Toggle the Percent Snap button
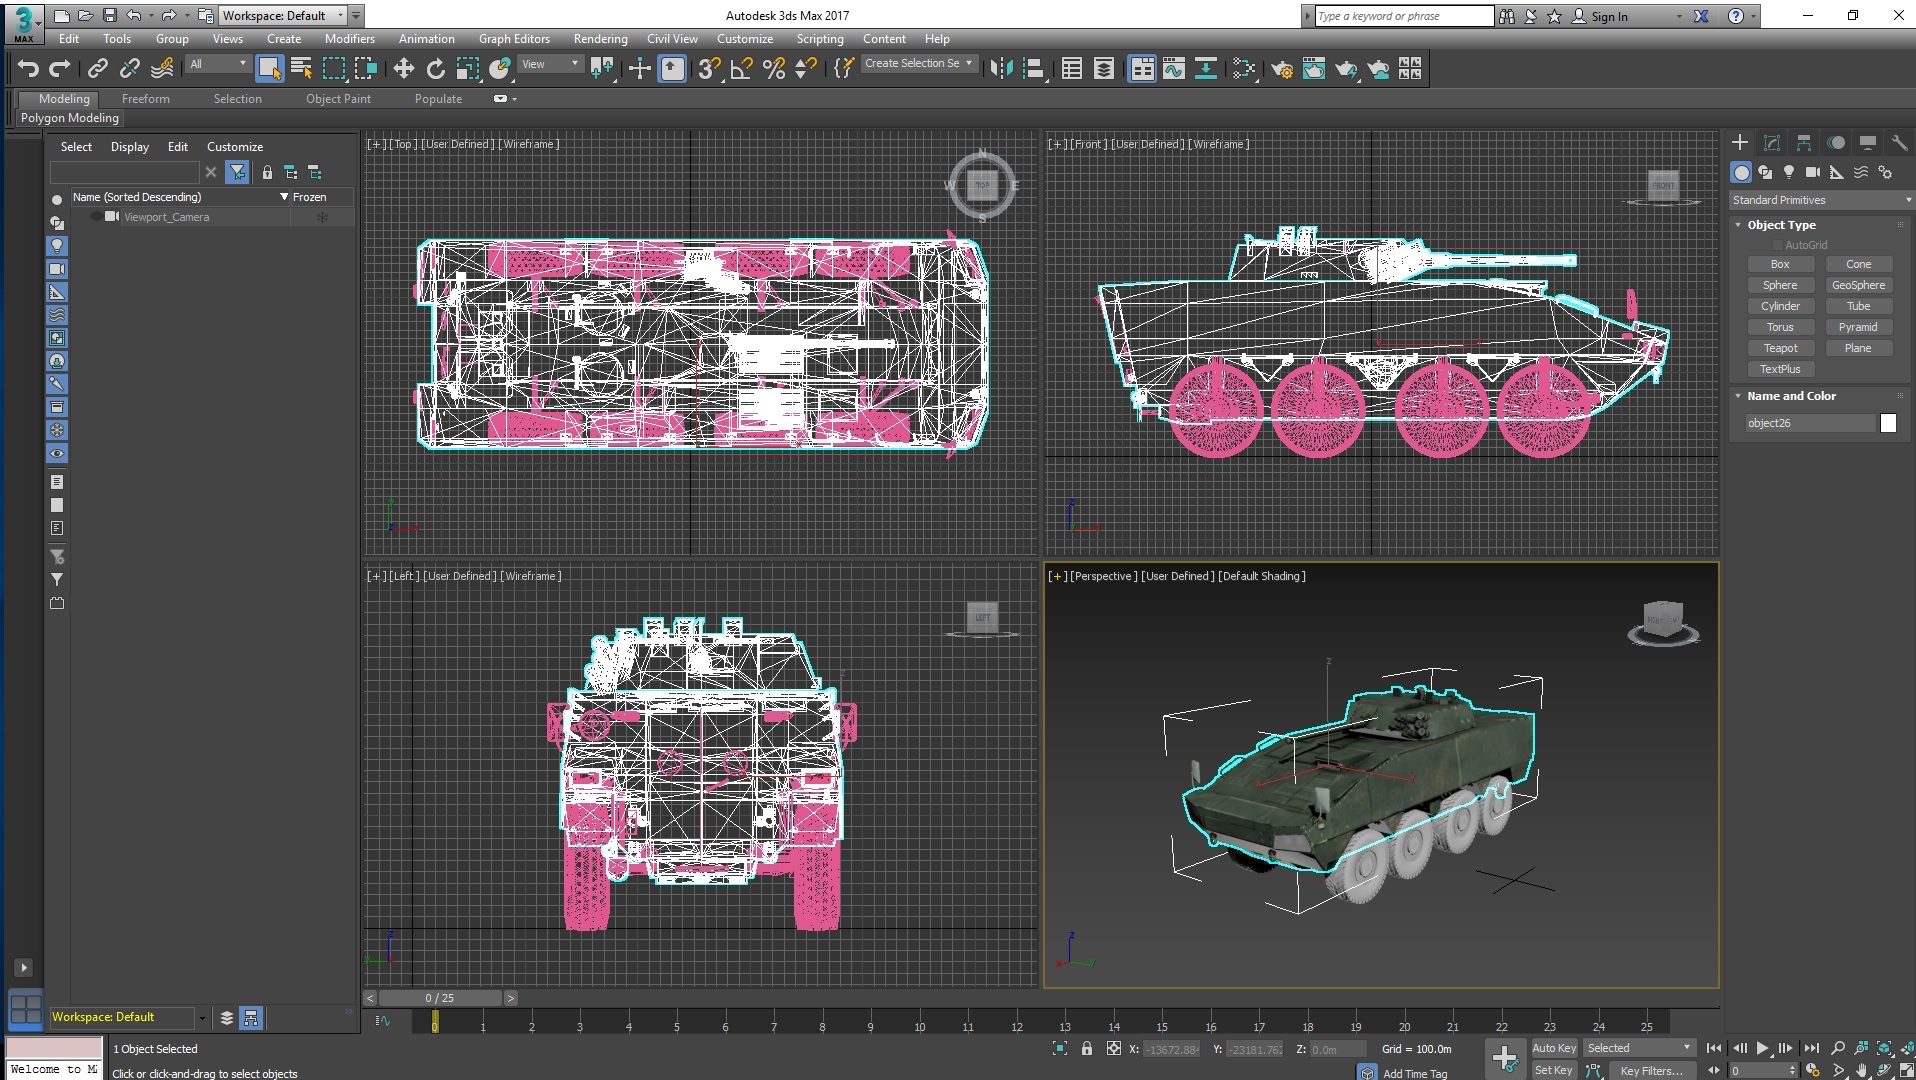This screenshot has width=1916, height=1080. pyautogui.click(x=773, y=68)
